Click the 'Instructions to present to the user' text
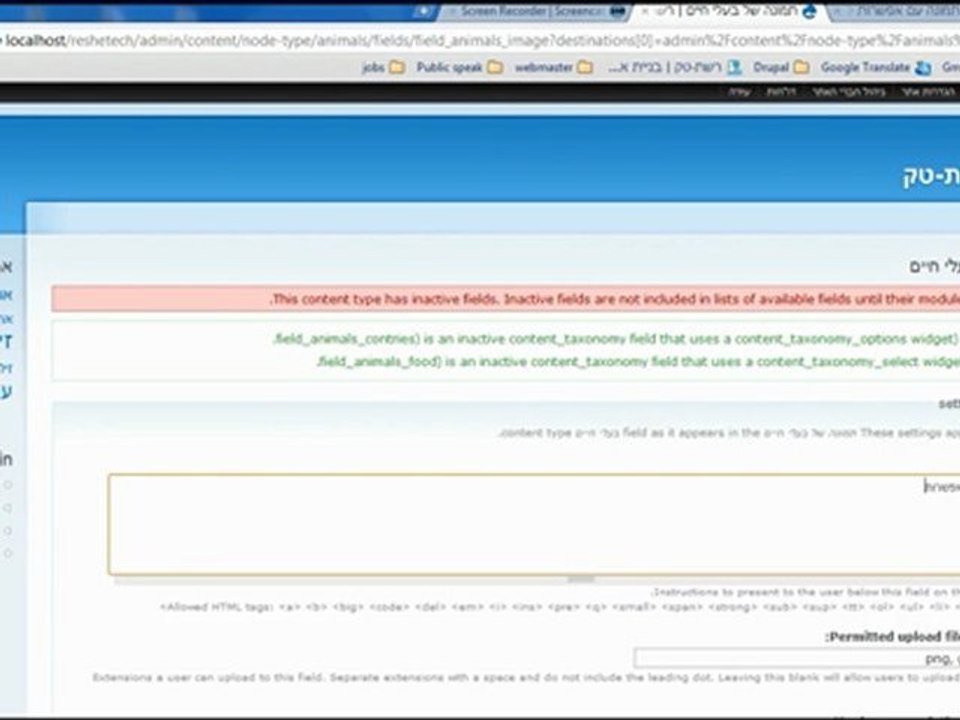The width and height of the screenshot is (960, 720). [805, 593]
